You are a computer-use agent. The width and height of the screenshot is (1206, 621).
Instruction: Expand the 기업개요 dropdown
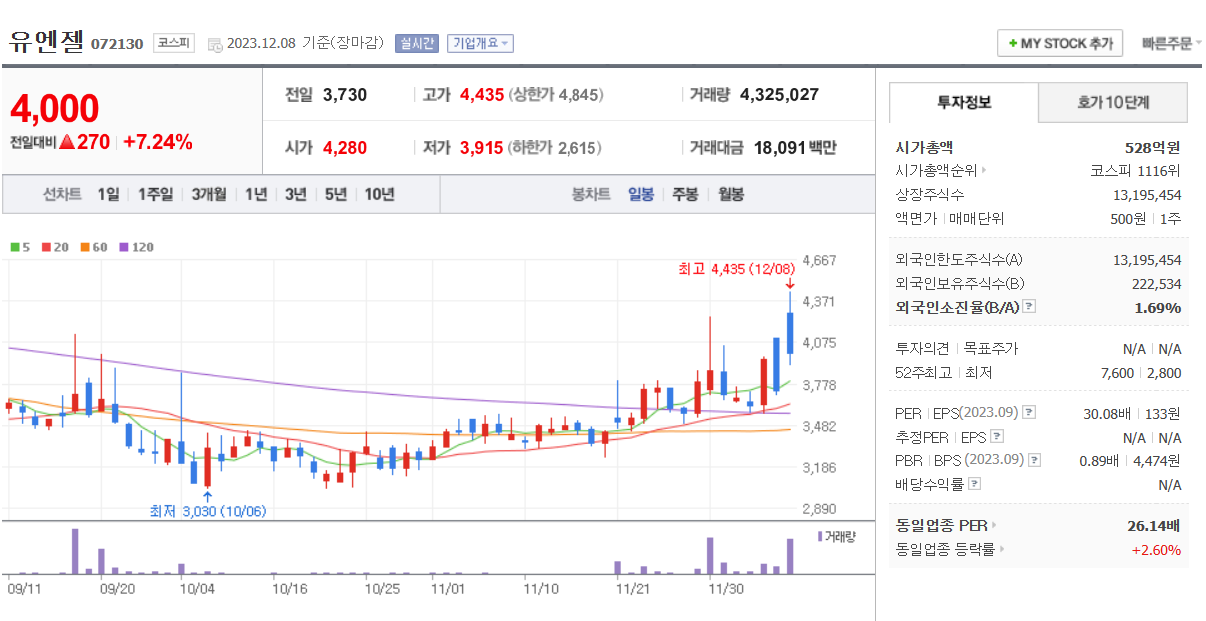[x=481, y=43]
